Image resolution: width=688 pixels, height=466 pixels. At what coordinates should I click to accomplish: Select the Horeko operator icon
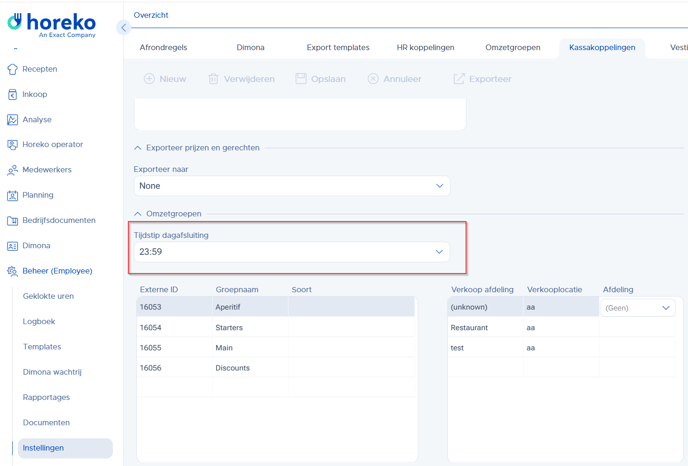pyautogui.click(x=12, y=145)
